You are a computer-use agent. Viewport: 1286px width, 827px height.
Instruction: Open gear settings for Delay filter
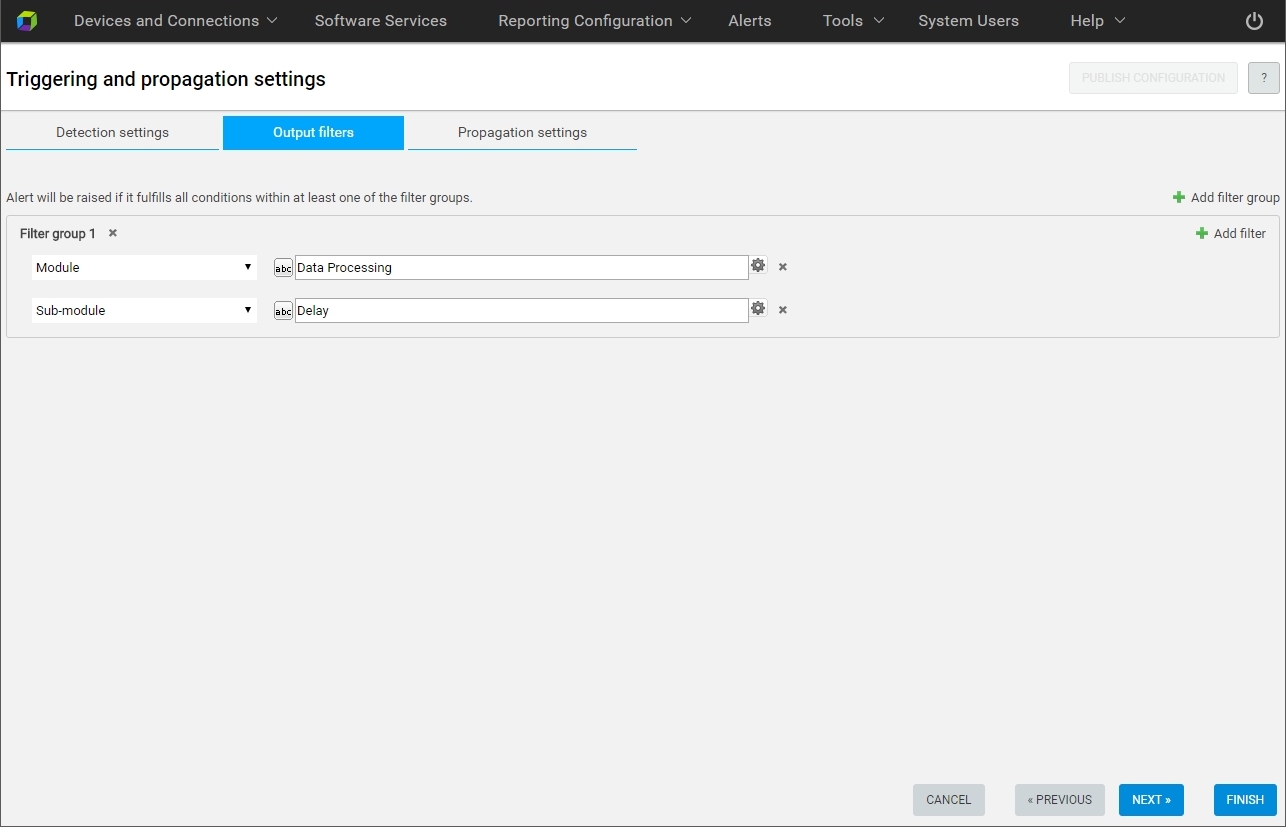pyautogui.click(x=758, y=309)
